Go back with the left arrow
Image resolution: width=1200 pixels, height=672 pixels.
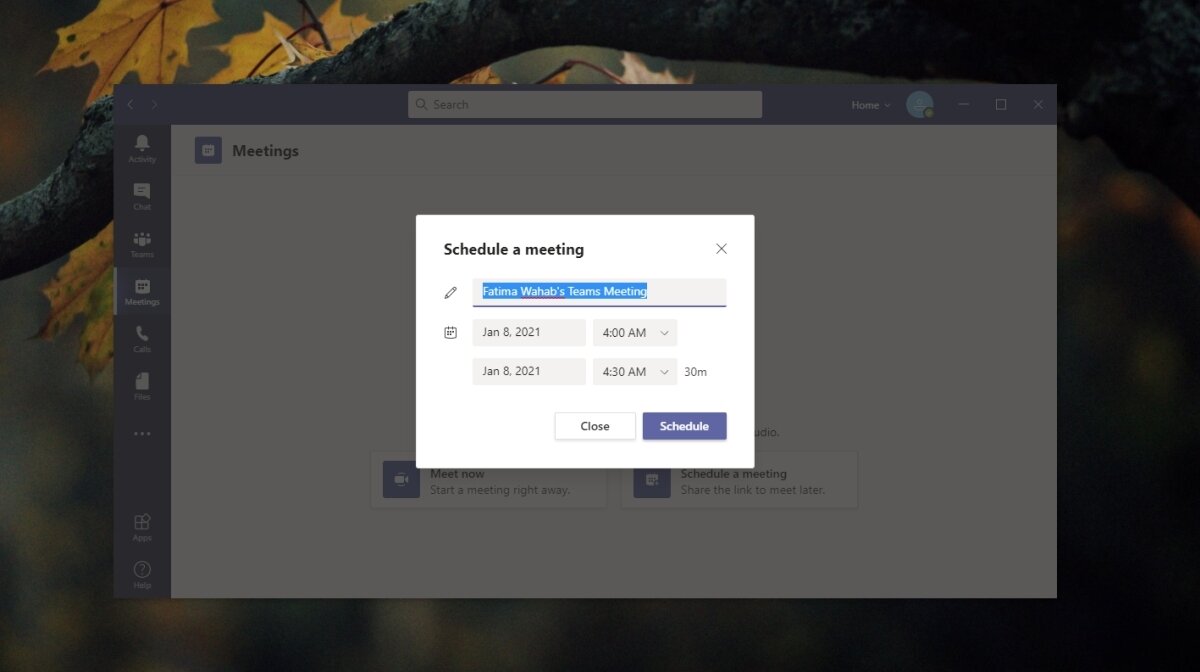pyautogui.click(x=131, y=104)
